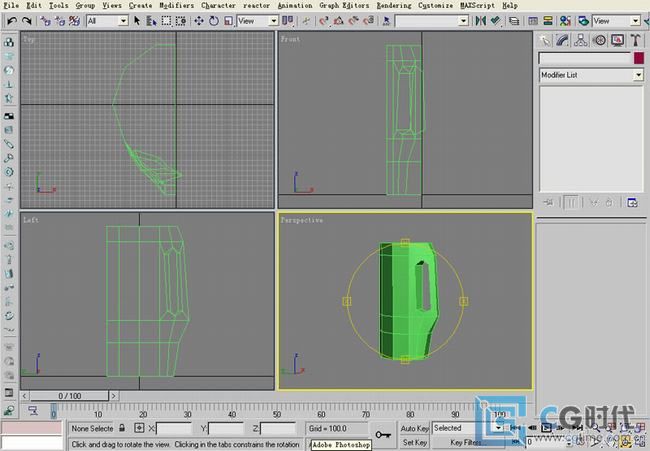Image resolution: width=650 pixels, height=451 pixels.
Task: Open the Curve Editor icon
Action: (x=533, y=21)
